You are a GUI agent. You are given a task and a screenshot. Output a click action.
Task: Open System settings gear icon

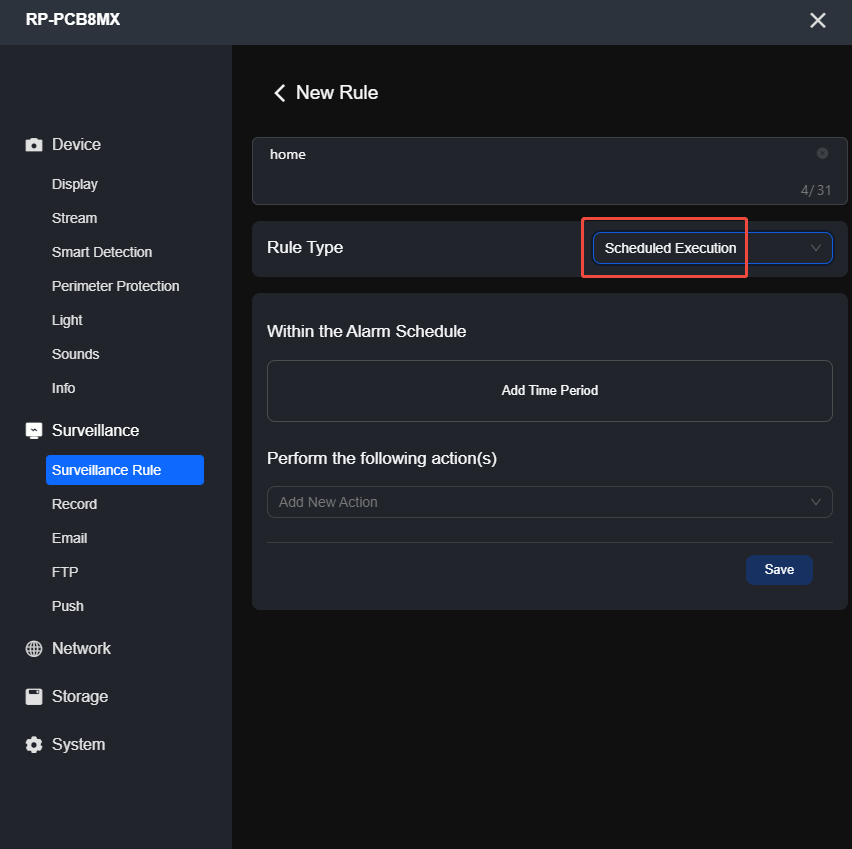33,744
